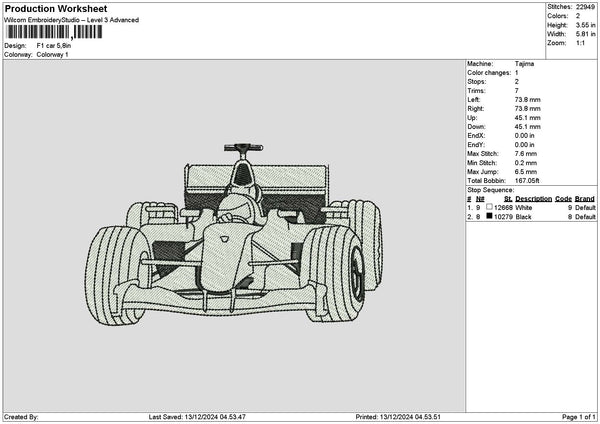The image size is (600, 424).
Task: Click the Colorway 1 value
Action: click(52, 54)
